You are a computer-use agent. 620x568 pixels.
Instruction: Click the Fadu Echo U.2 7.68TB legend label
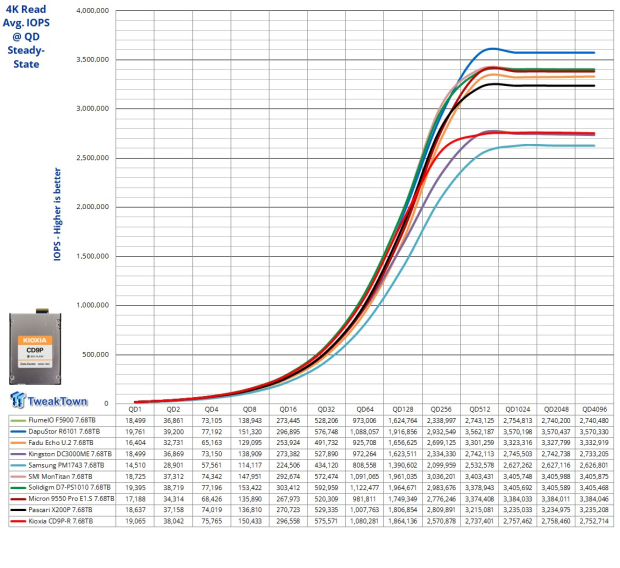[61, 443]
